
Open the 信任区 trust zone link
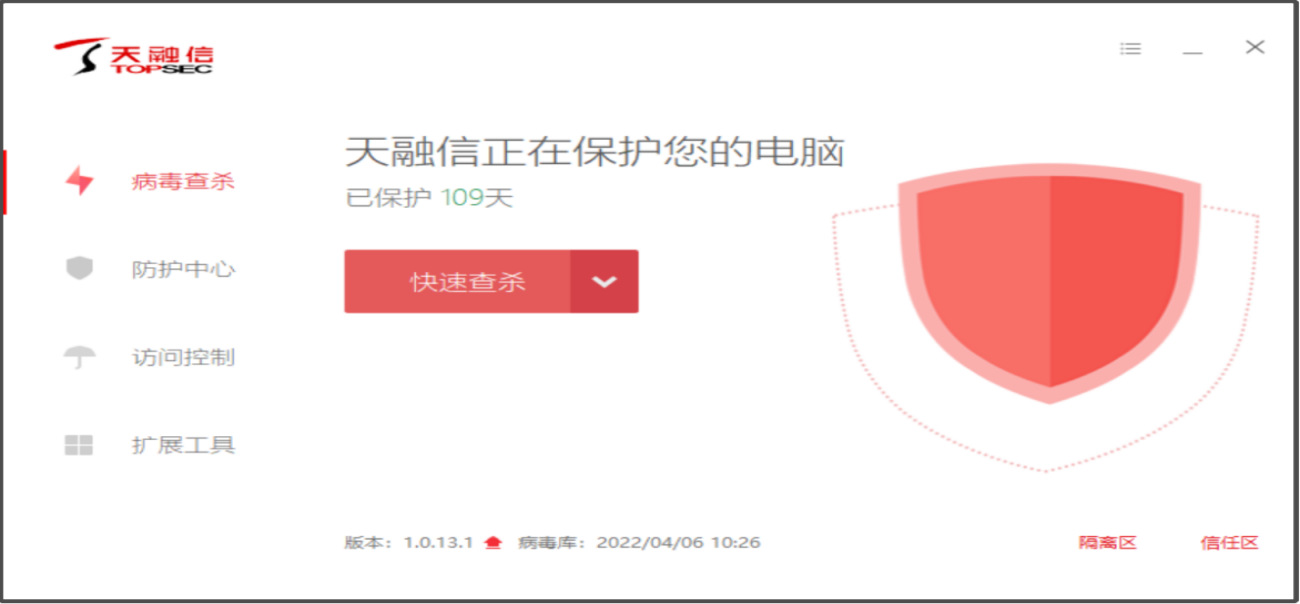tap(1229, 543)
